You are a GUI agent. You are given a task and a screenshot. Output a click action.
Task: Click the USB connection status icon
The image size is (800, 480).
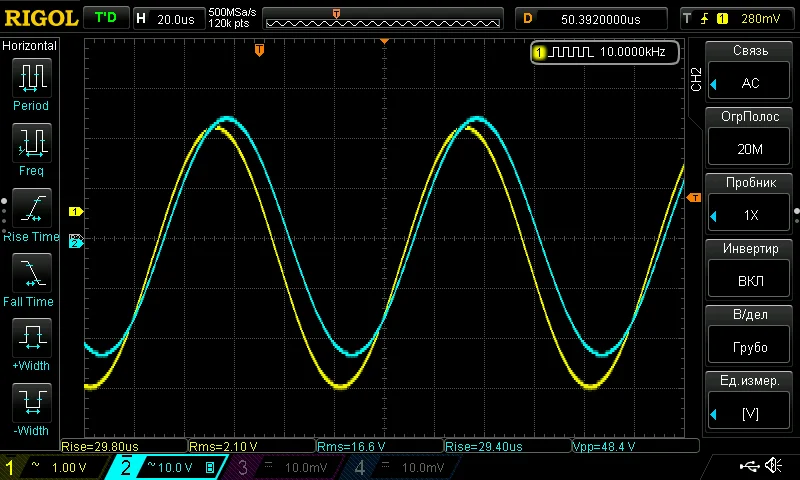pyautogui.click(x=749, y=465)
